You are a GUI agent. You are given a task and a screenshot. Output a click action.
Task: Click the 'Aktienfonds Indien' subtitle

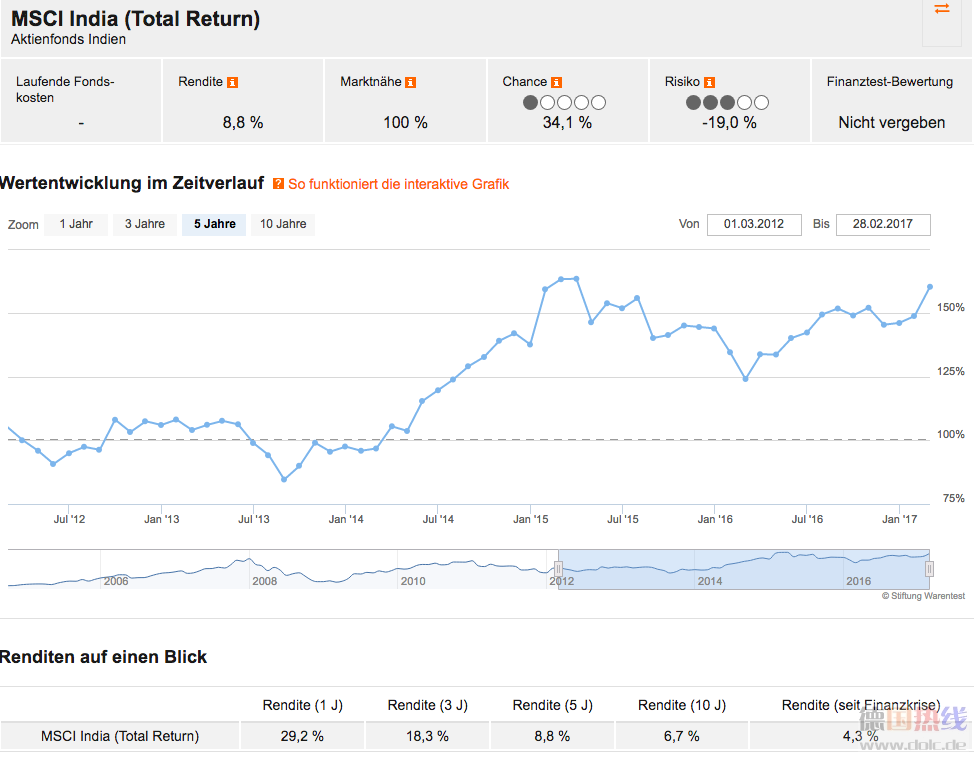point(68,40)
